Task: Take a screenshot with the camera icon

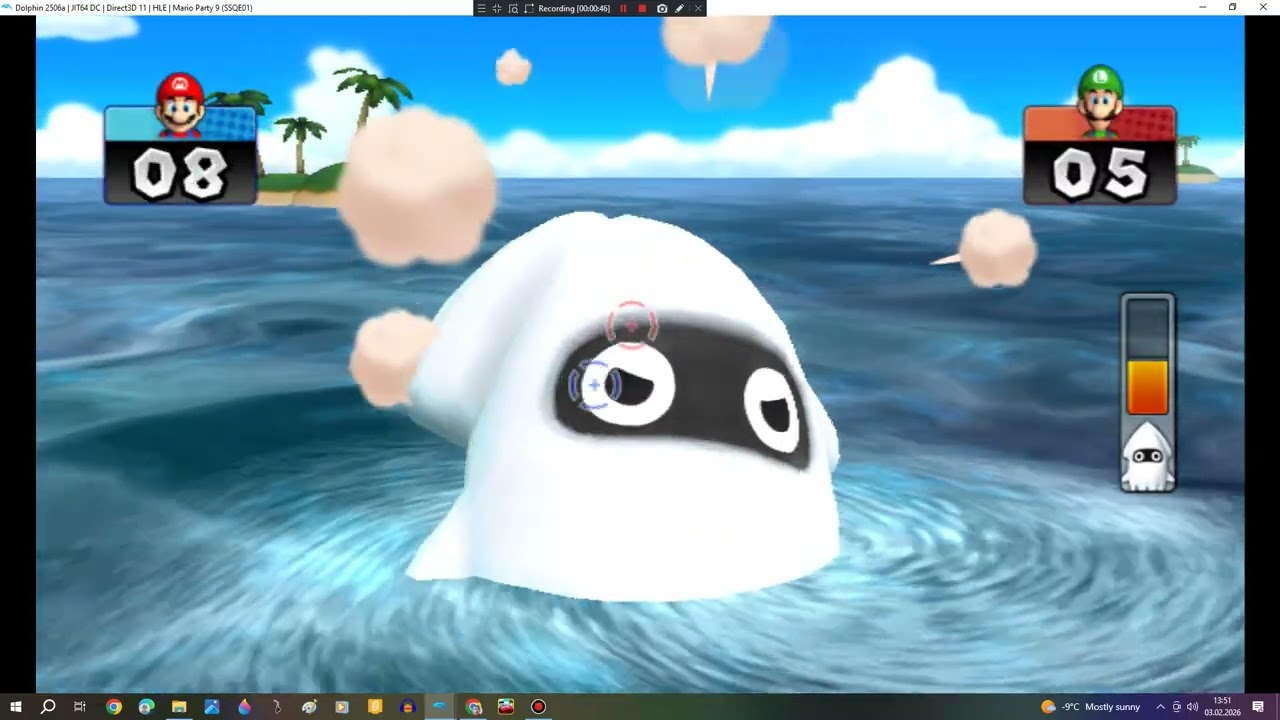Action: 662,8
